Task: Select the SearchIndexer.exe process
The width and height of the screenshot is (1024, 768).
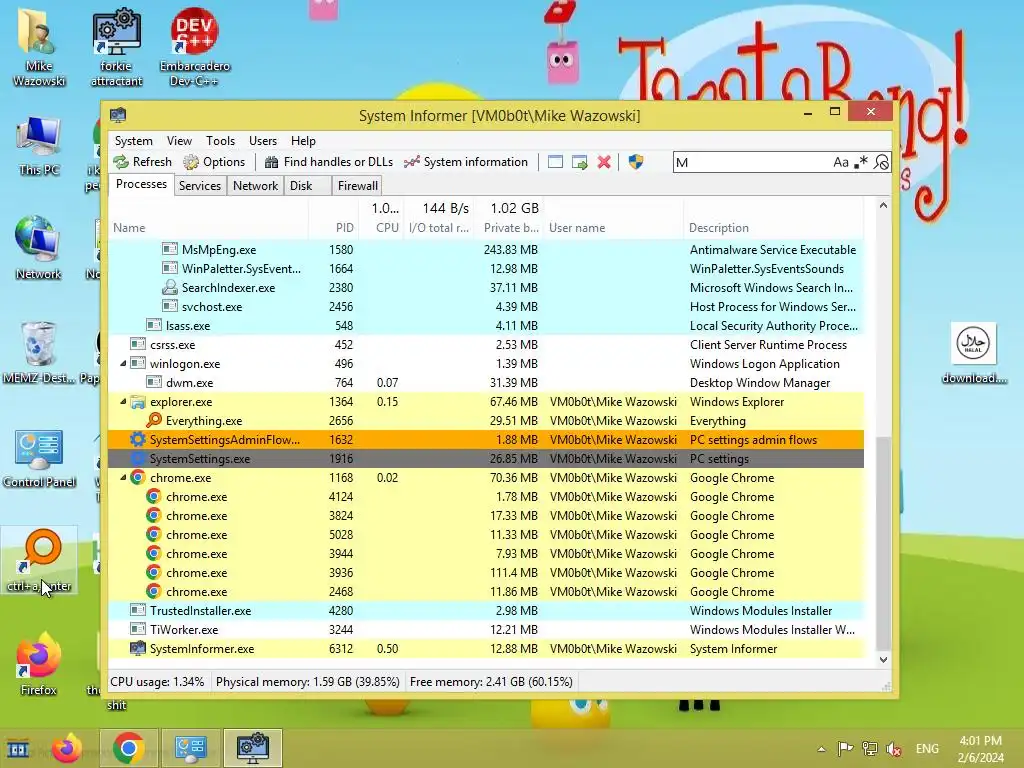Action: point(487,287)
